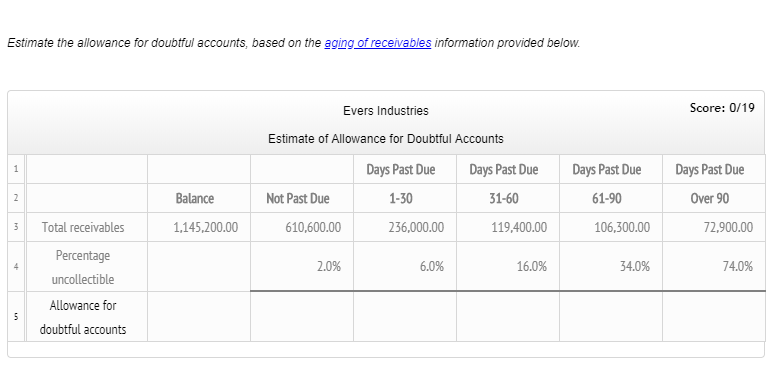Click the Percentage uncollectible row label
Image resolution: width=776 pixels, height=370 pixels.
[x=83, y=267]
